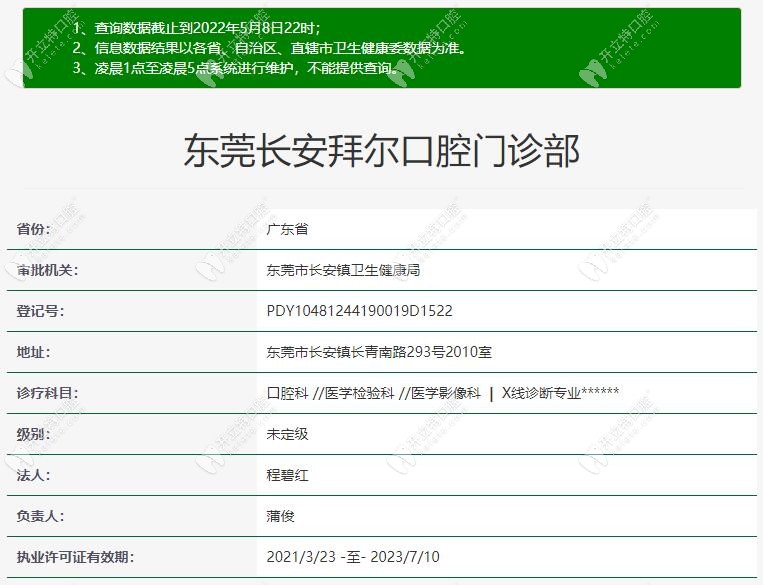Click the 未定级 level value
The width and height of the screenshot is (763, 585).
(x=287, y=434)
